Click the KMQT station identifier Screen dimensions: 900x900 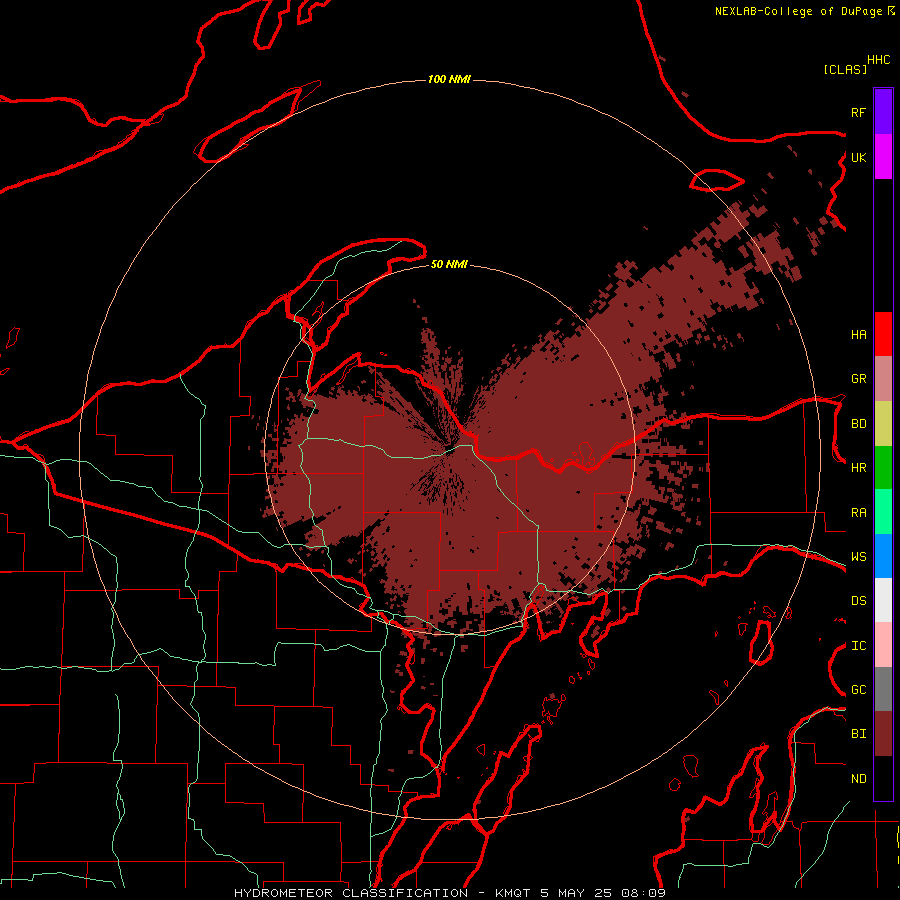click(x=514, y=893)
